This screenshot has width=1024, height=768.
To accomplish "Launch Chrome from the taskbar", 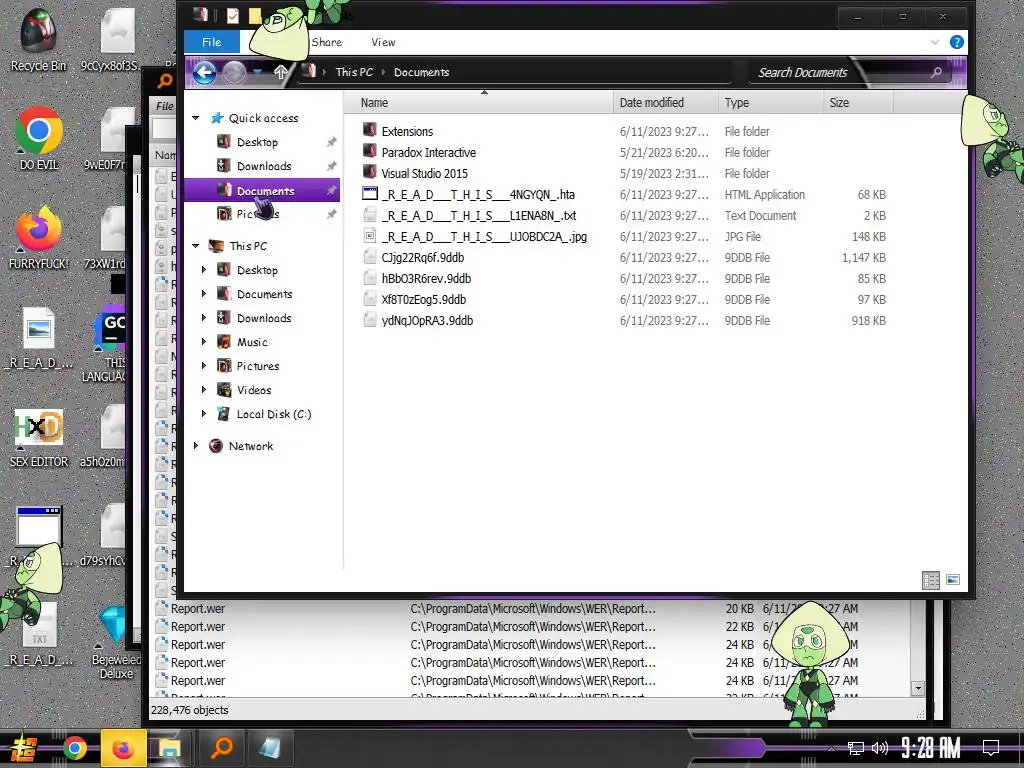I will [75, 748].
